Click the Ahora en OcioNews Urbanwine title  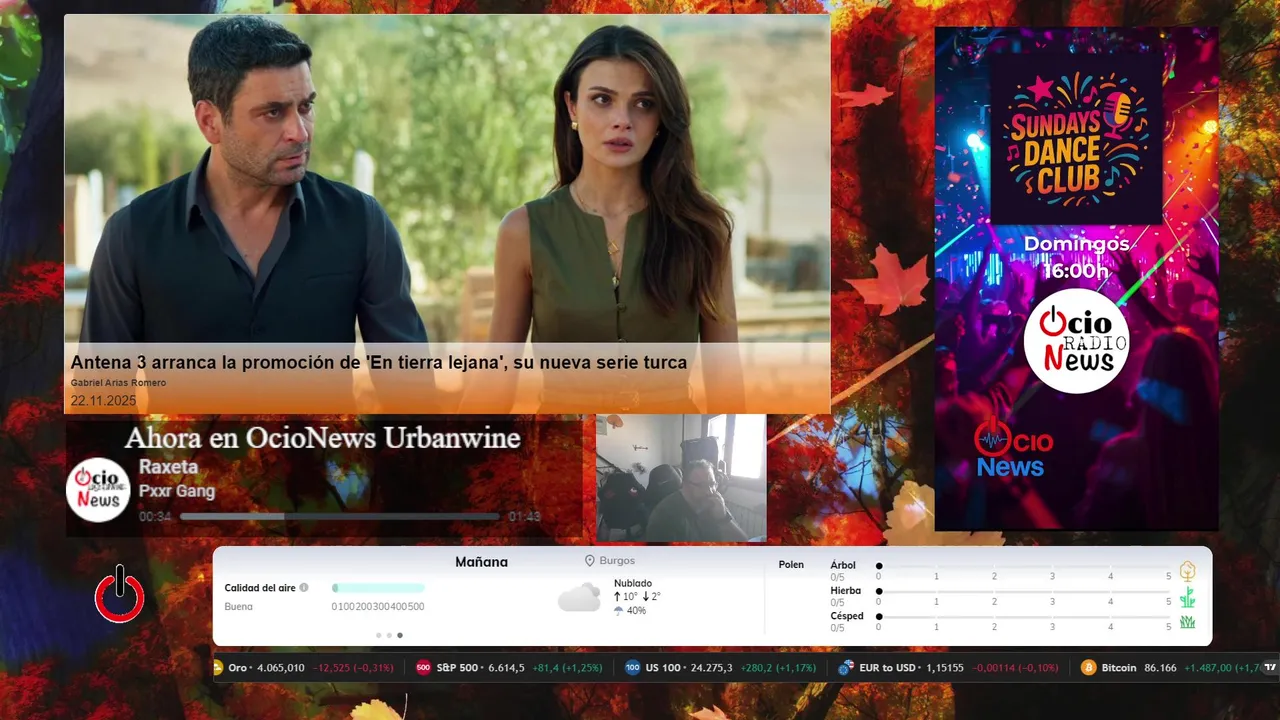322,438
